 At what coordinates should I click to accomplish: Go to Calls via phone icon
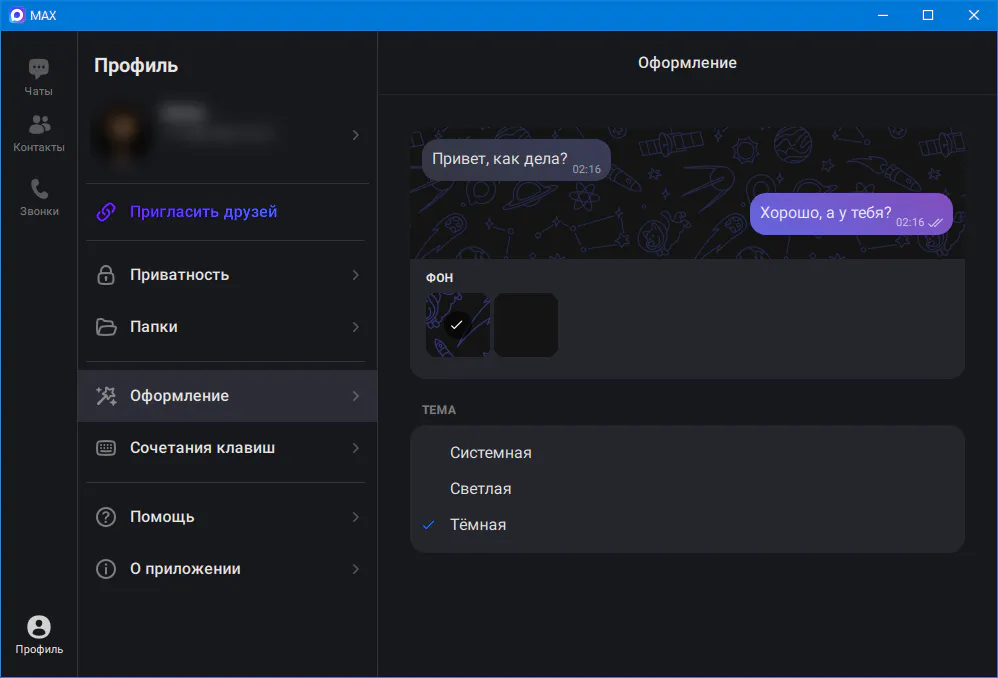tap(39, 189)
